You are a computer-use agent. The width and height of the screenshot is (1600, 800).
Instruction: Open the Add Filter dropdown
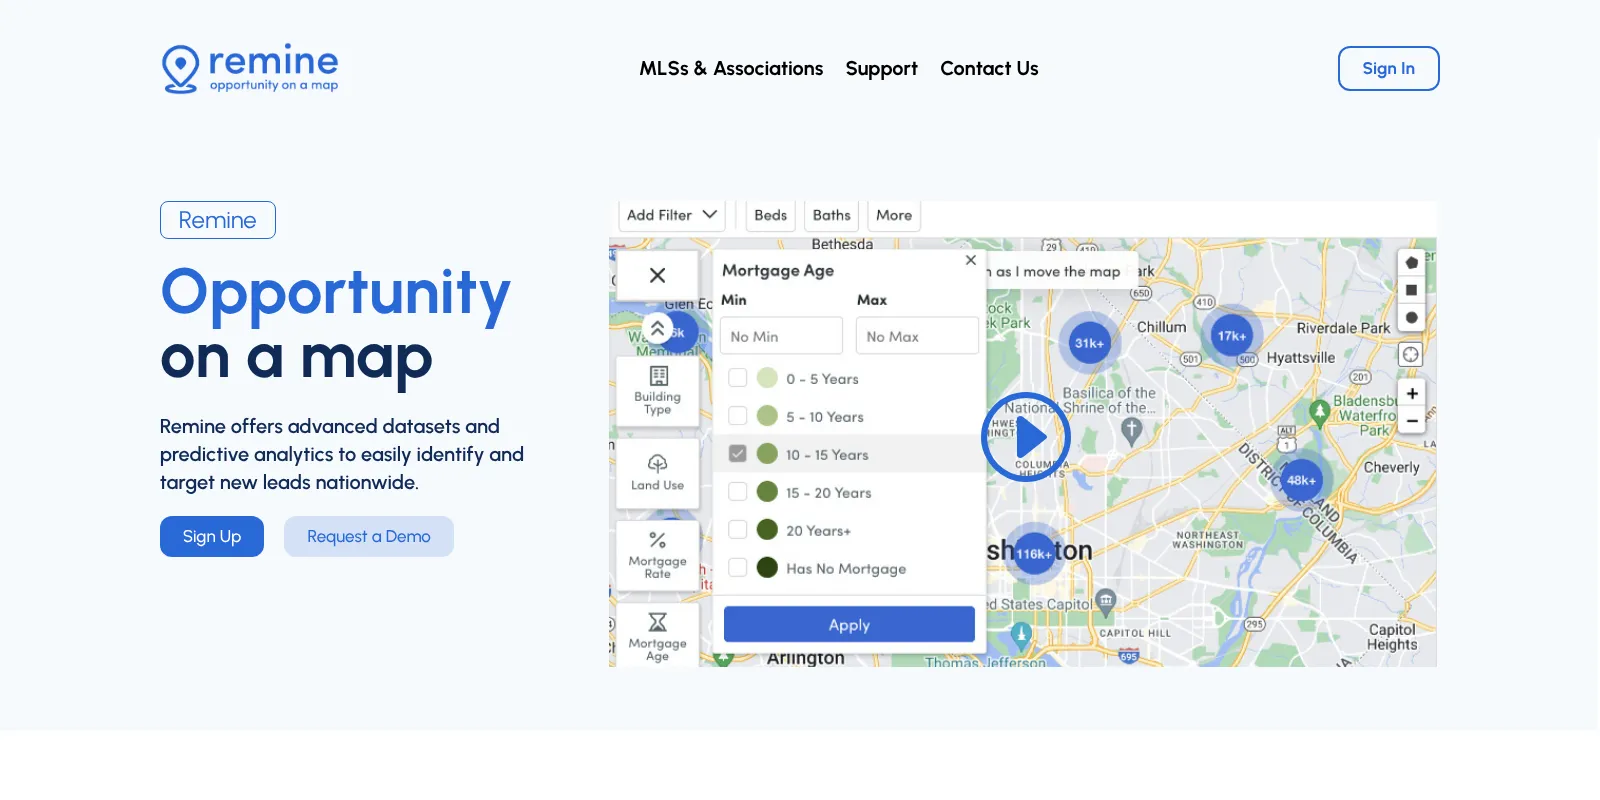(672, 215)
